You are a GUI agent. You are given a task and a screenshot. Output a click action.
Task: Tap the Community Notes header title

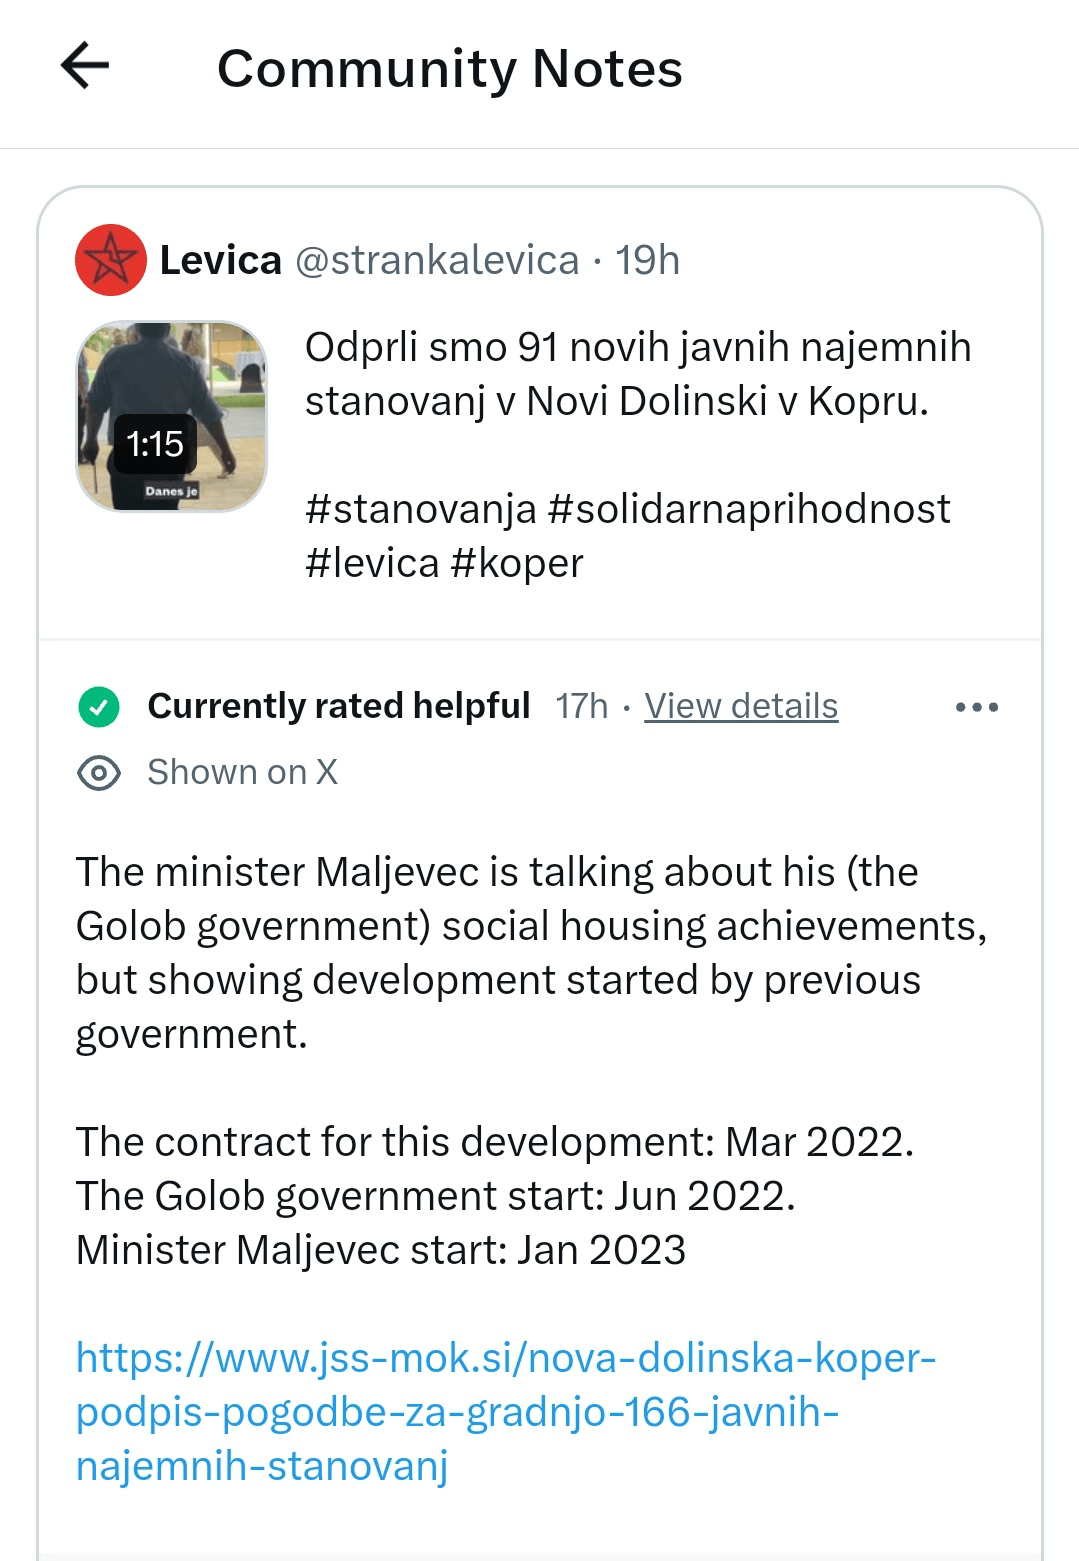450,68
